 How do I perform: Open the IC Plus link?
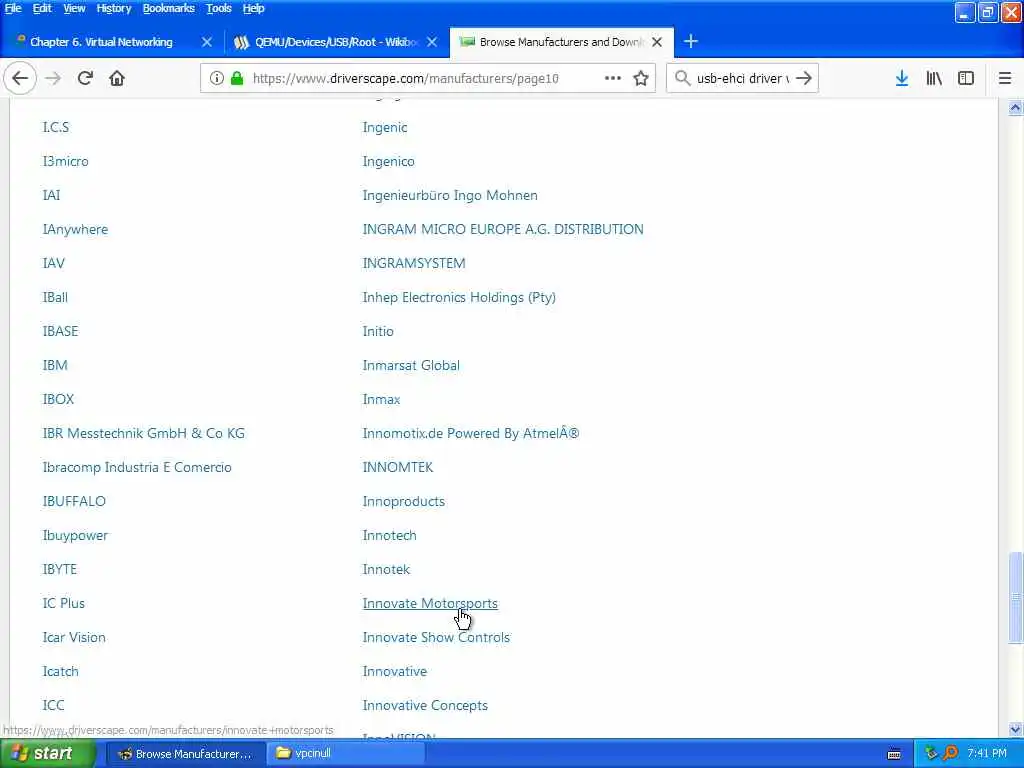[63, 603]
